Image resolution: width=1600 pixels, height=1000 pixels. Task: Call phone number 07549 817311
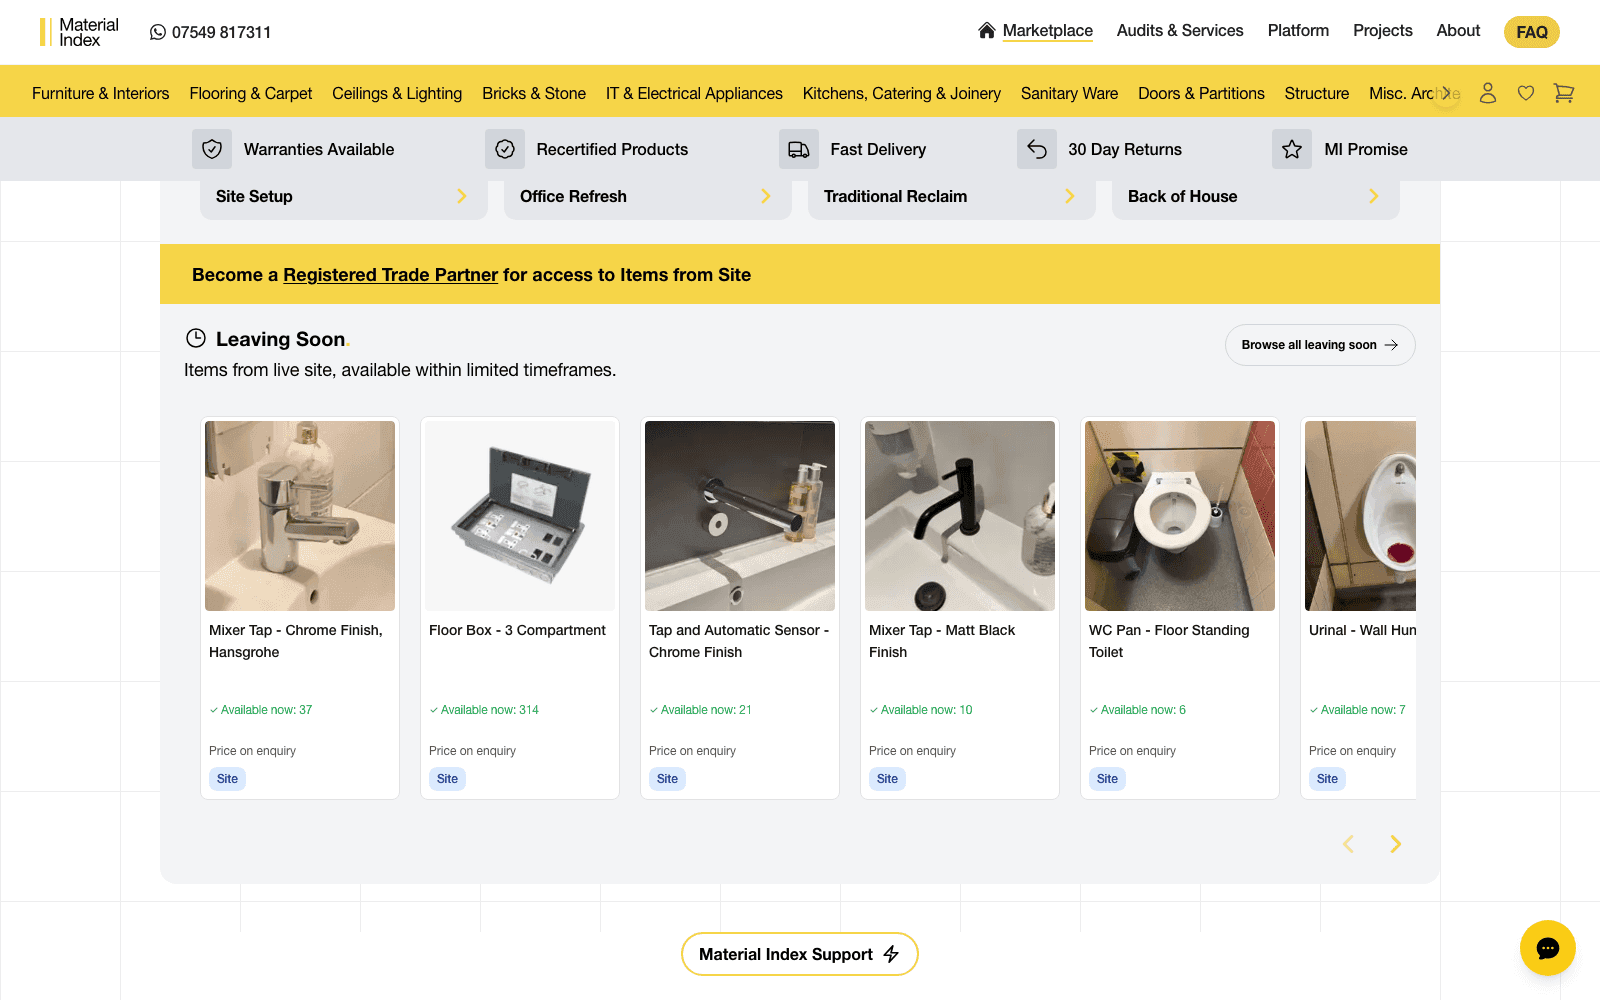pyautogui.click(x=221, y=32)
